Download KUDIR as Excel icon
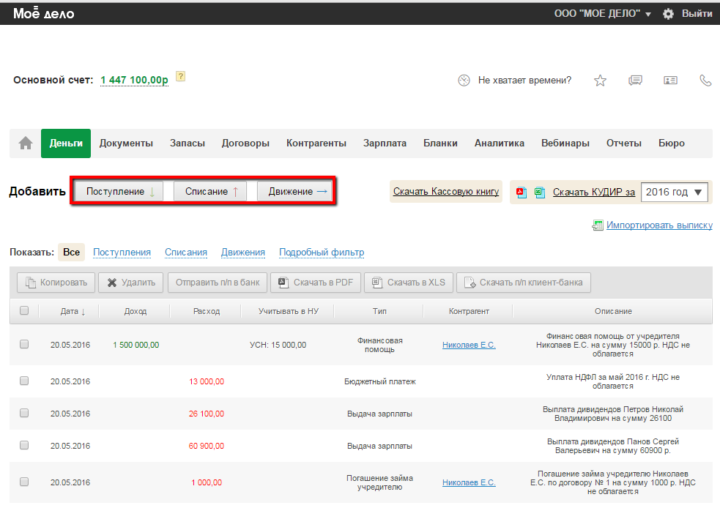720x508 pixels. pyautogui.click(x=539, y=192)
